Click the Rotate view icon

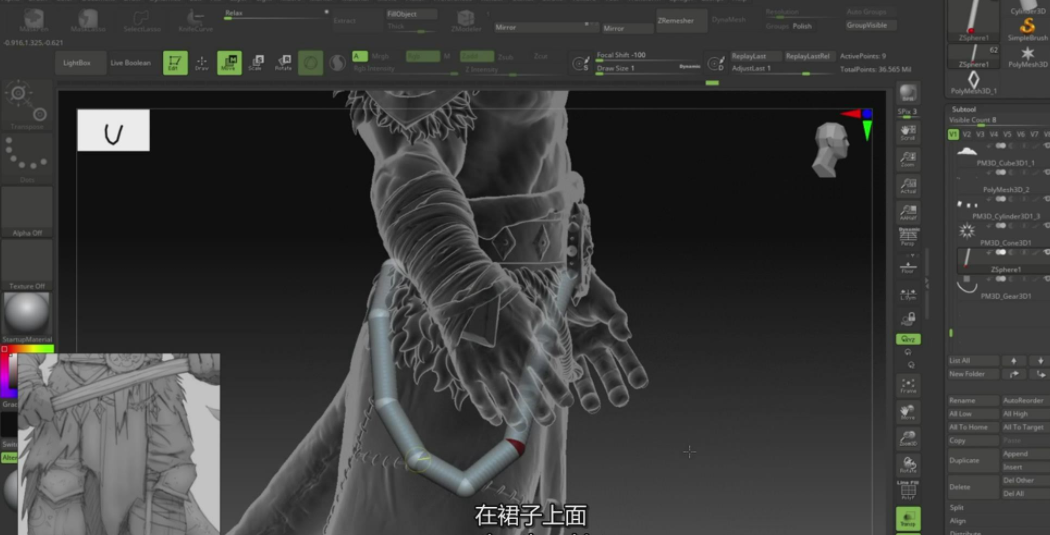908,465
